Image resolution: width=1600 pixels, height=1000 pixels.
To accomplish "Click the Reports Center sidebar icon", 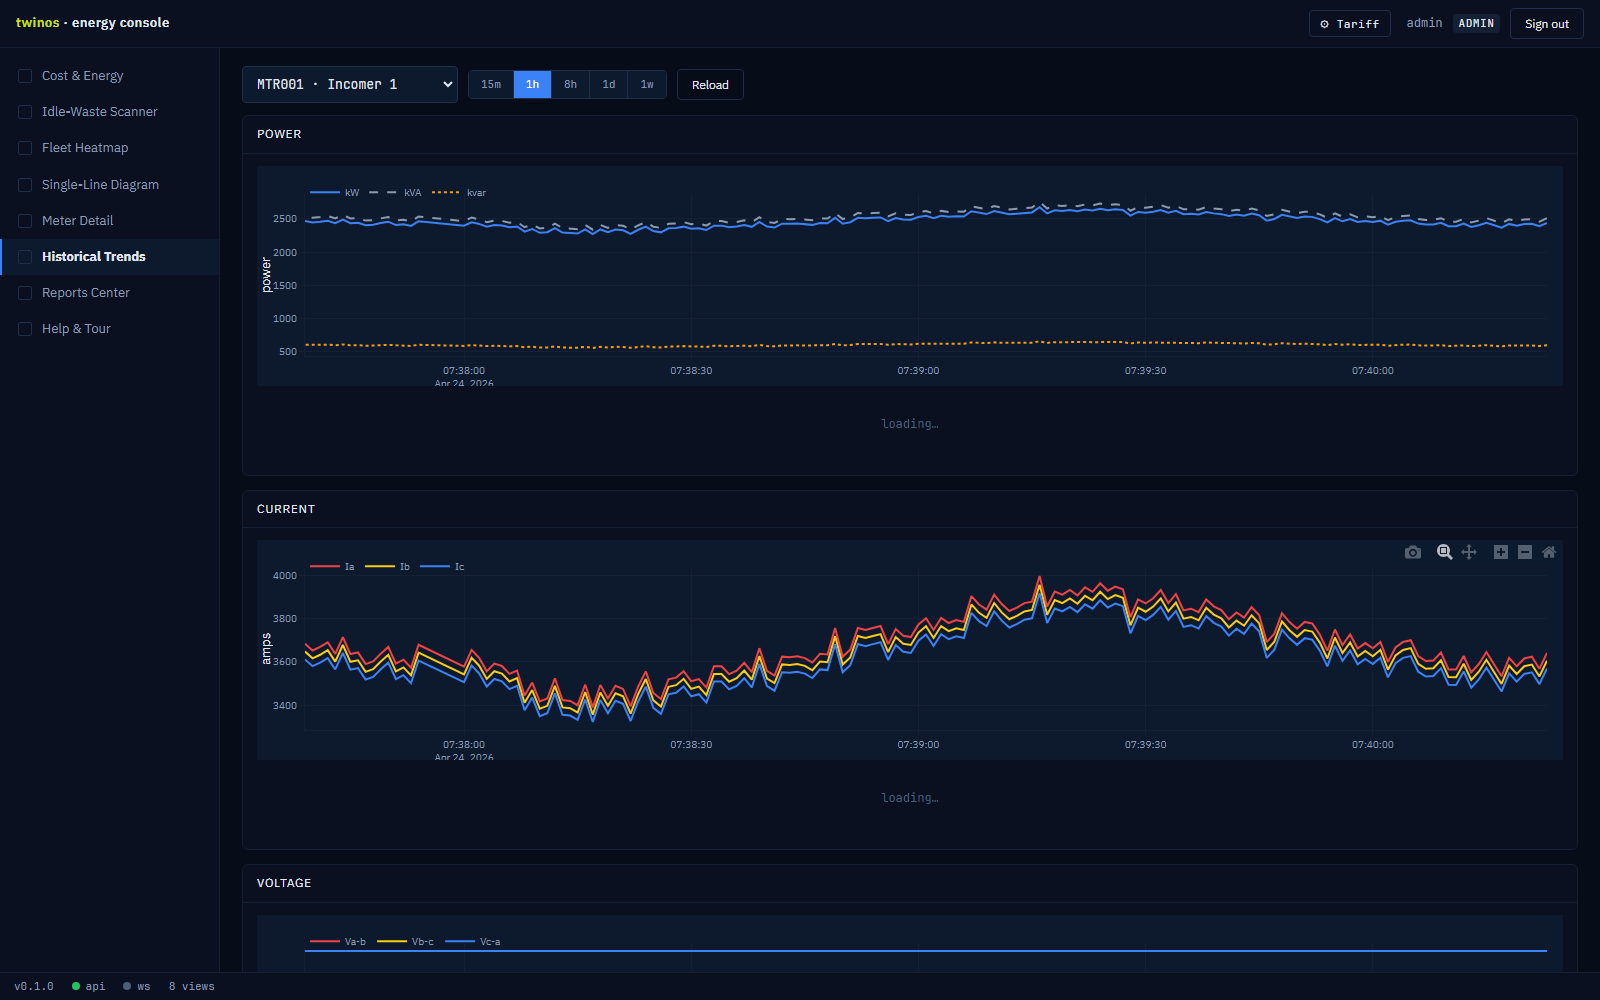I will (25, 293).
